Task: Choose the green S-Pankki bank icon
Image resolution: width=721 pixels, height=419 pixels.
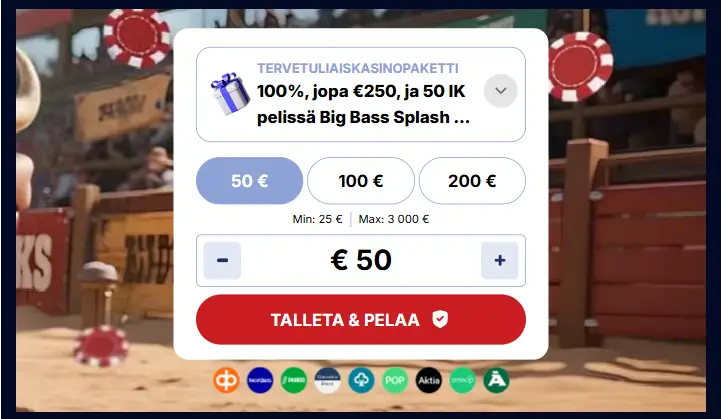Action: pos(294,380)
